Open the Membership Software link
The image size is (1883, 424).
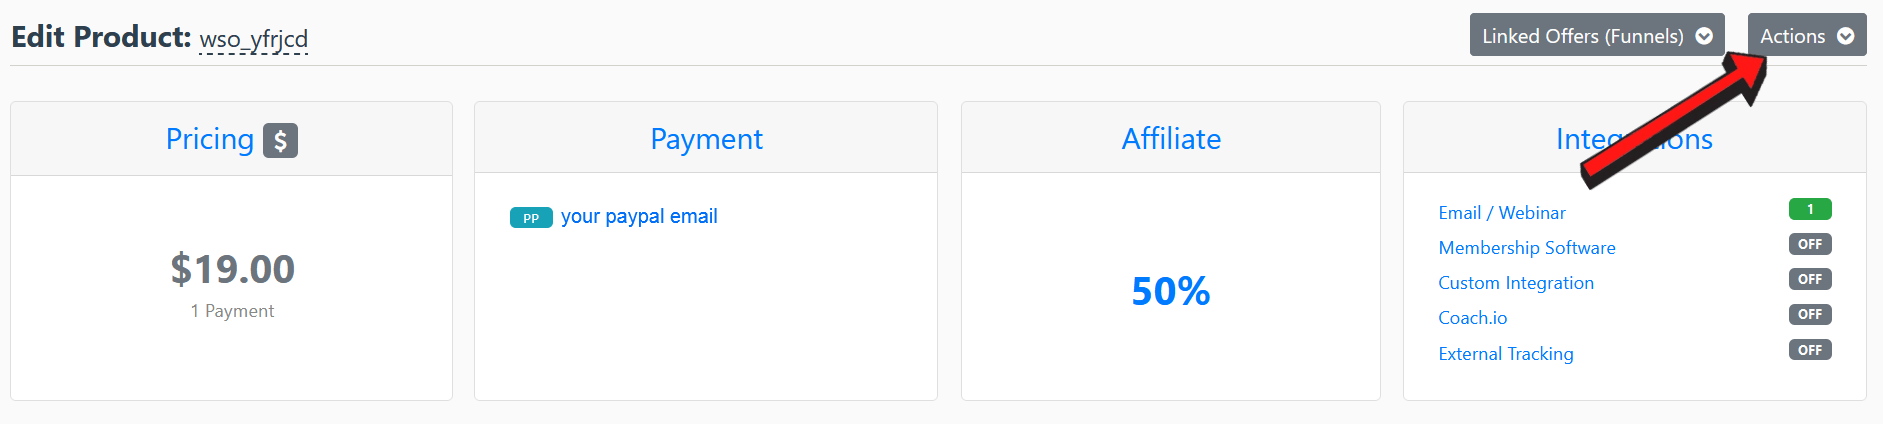pyautogui.click(x=1527, y=248)
